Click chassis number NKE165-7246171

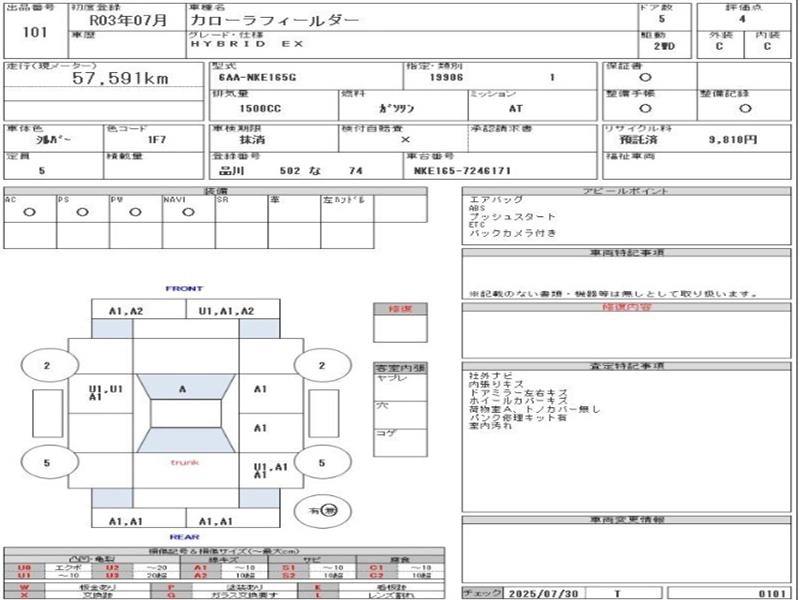(462, 171)
